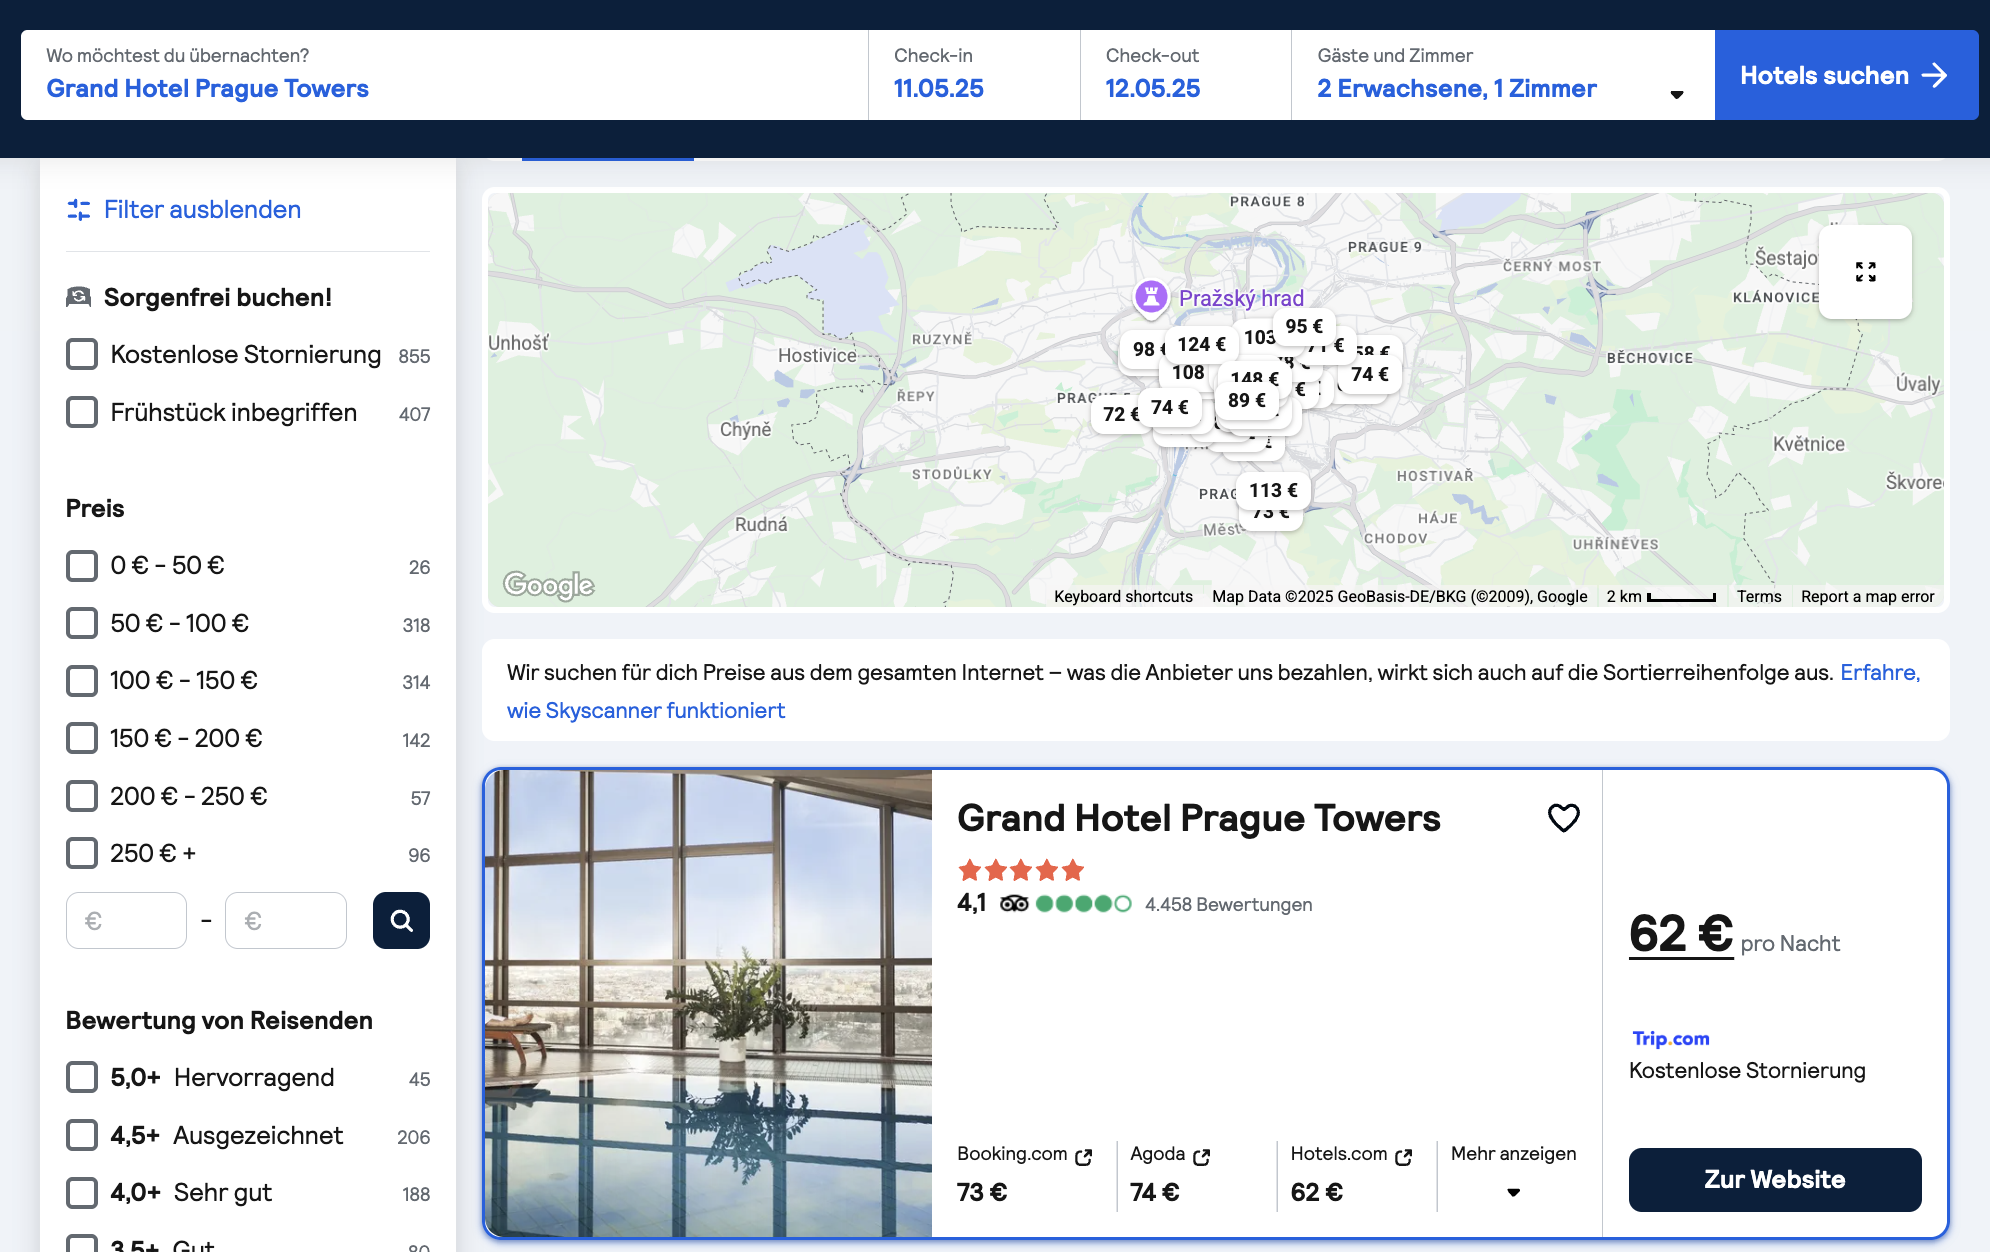The image size is (1990, 1252).
Task: Click the Sorgenfrei buchen shield icon
Action: tap(78, 297)
